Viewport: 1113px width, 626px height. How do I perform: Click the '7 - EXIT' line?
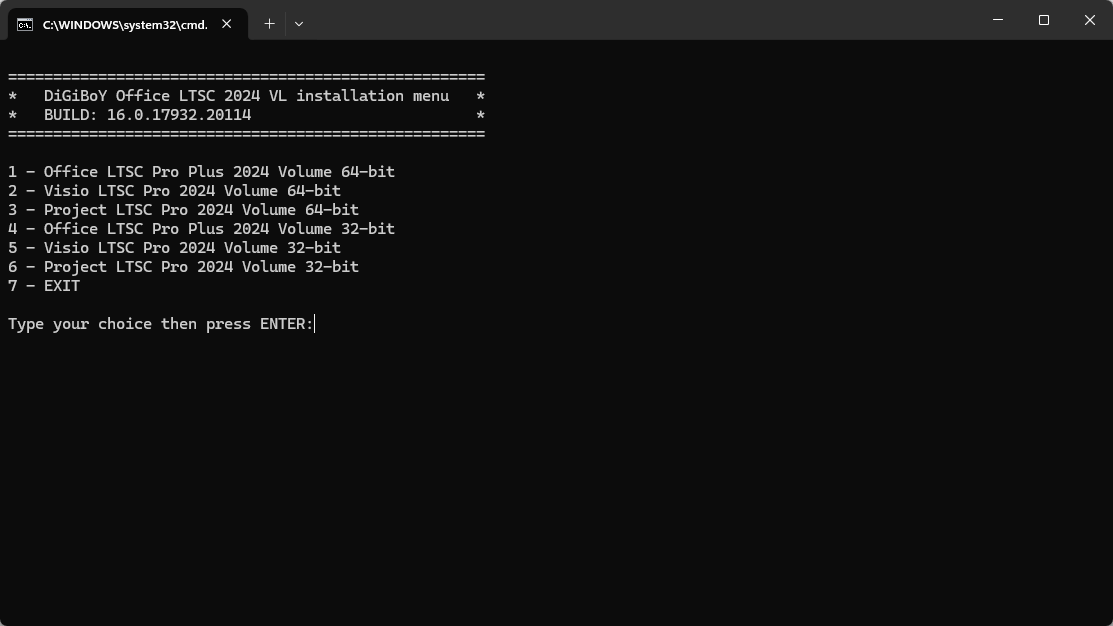point(44,286)
